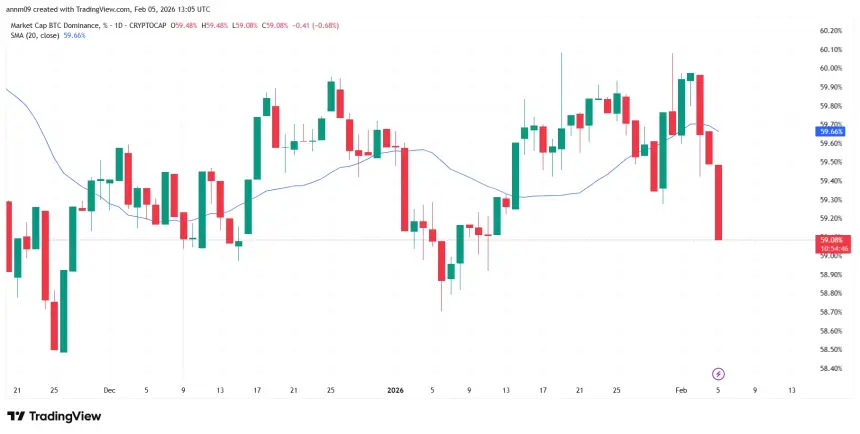Image resolution: width=860 pixels, height=434 pixels.
Task: Click the blue 59.66% SMA axis label
Action: 830,131
